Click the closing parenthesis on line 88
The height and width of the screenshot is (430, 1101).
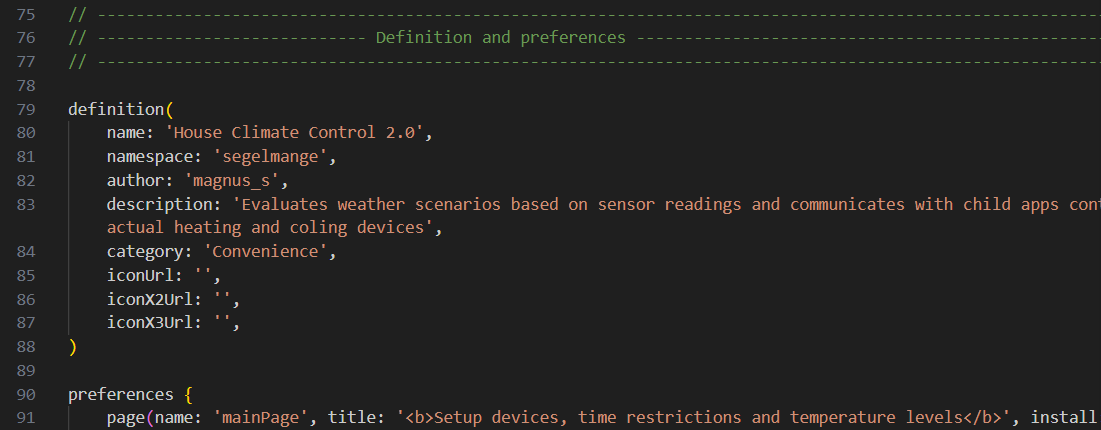(x=72, y=347)
